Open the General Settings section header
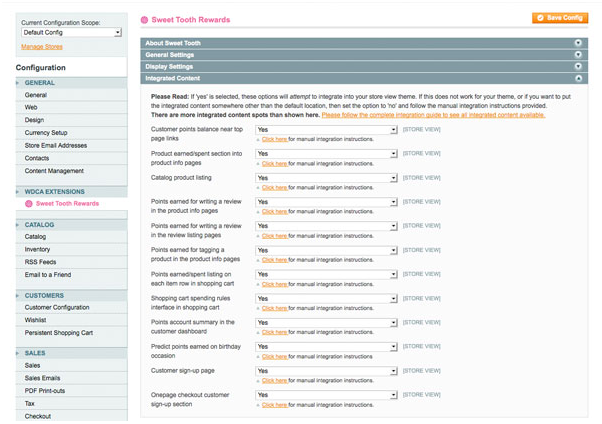 364,55
